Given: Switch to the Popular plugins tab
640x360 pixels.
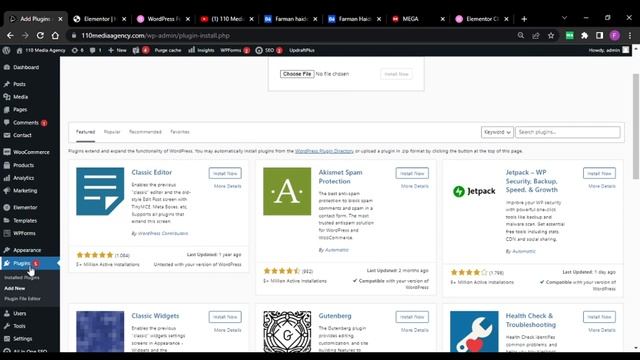Looking at the screenshot, I should [x=112, y=132].
